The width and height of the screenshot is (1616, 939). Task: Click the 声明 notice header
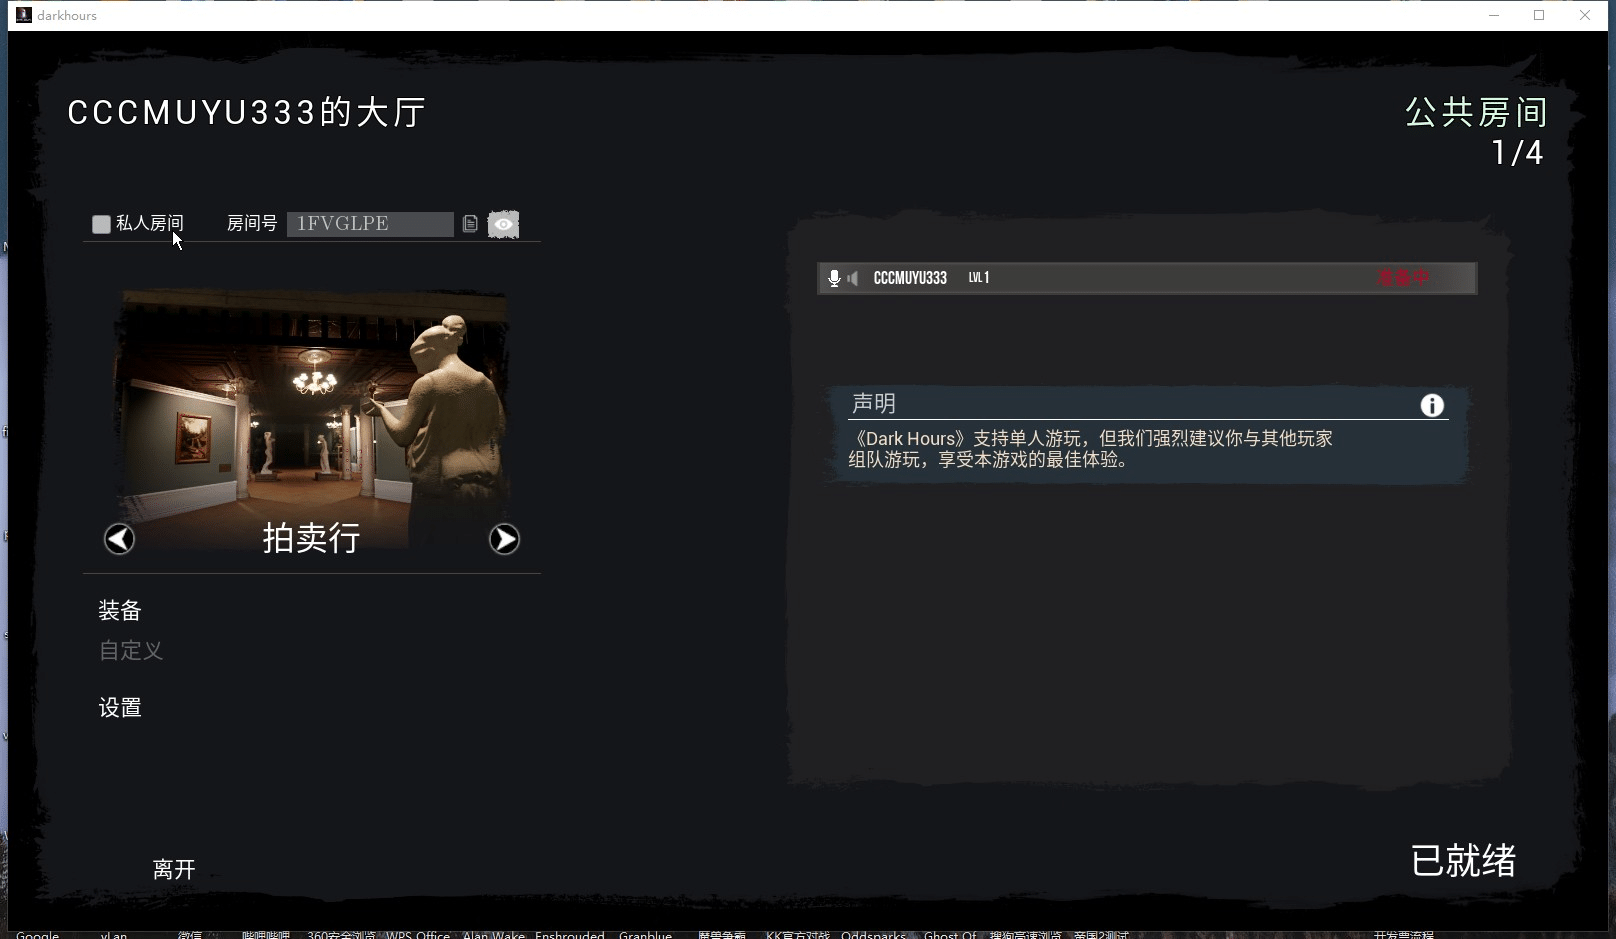click(874, 403)
